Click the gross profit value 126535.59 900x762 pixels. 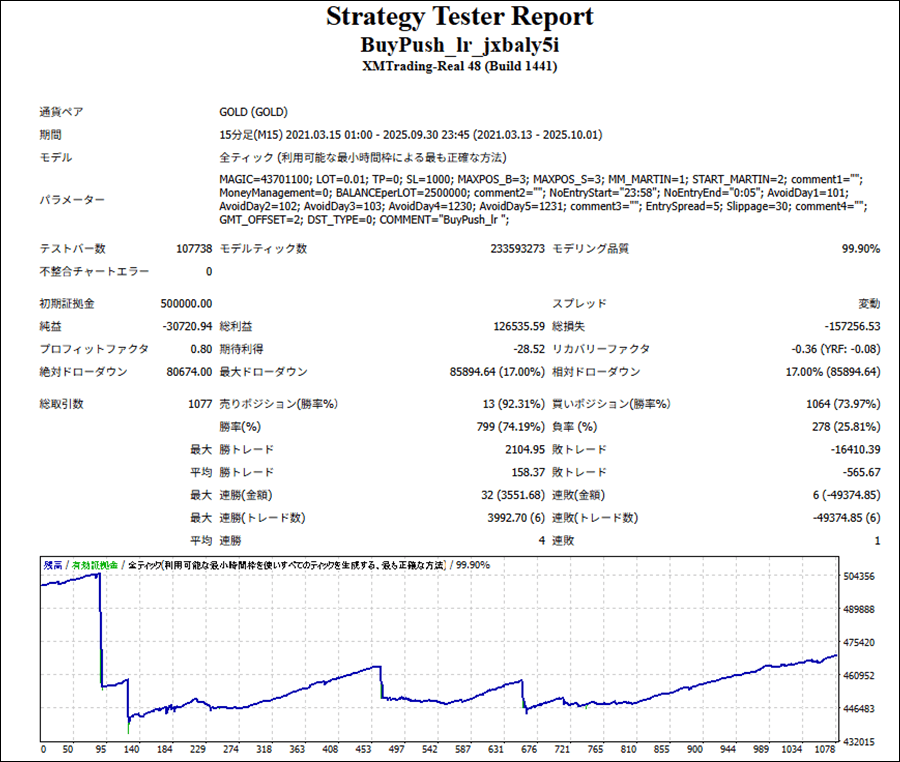511,326
